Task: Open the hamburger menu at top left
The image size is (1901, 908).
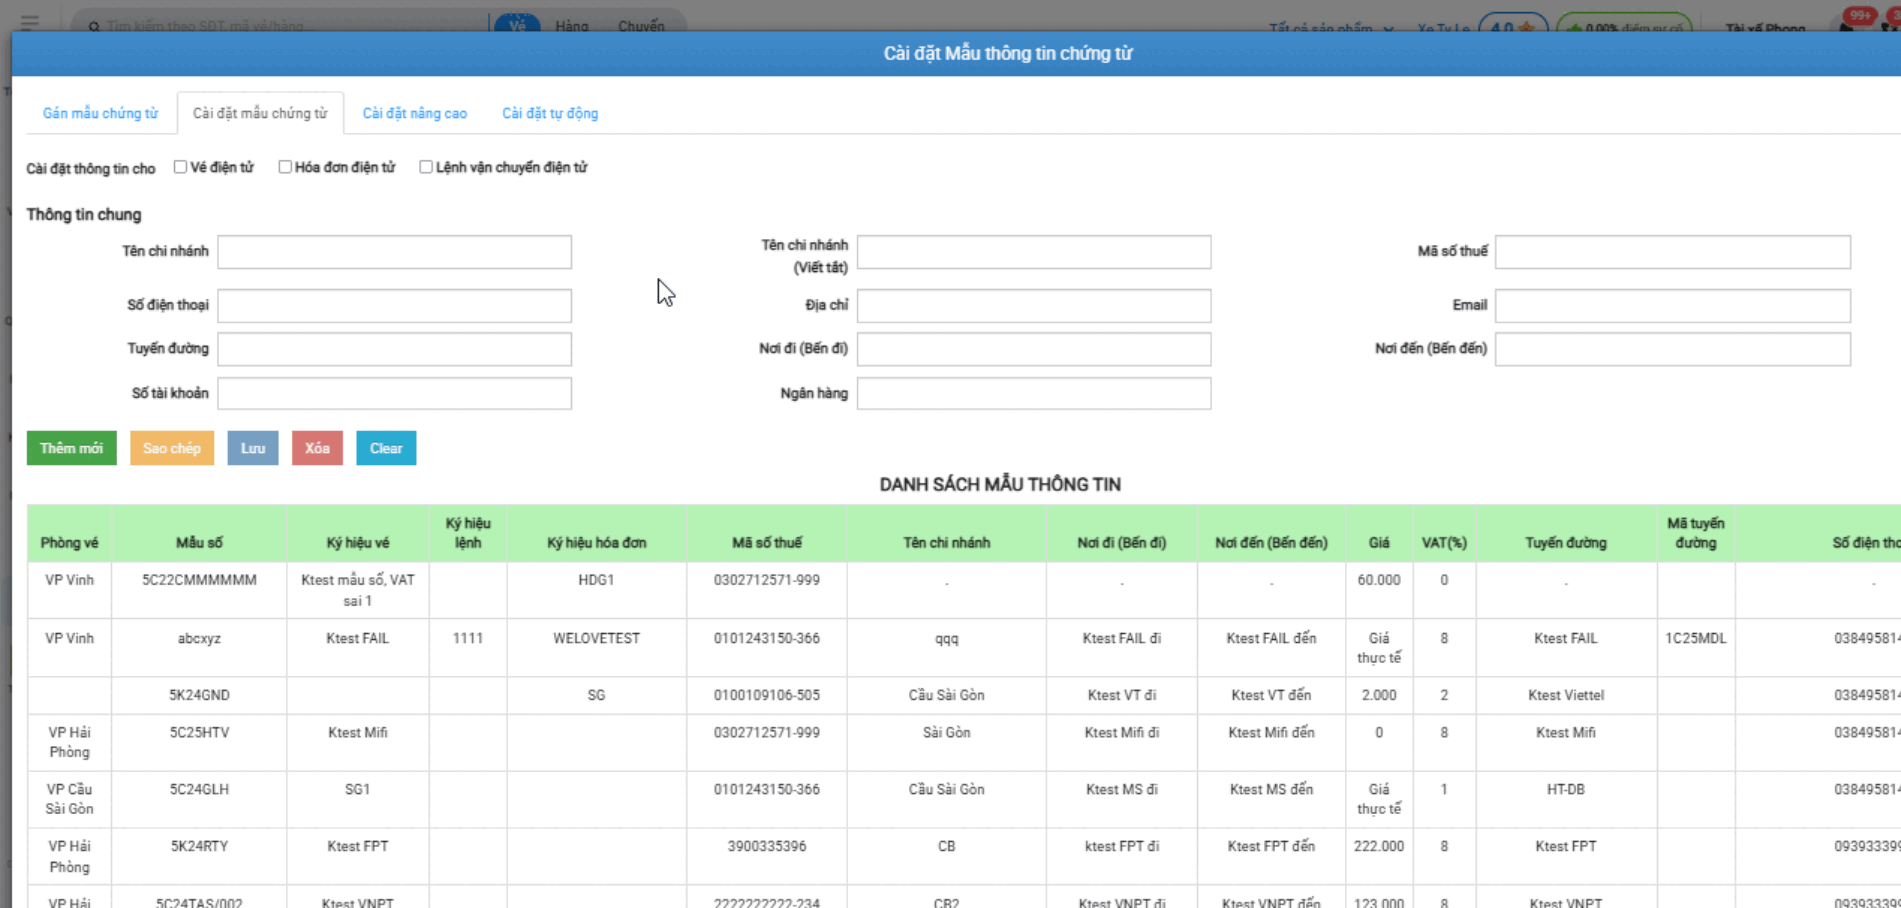Action: pyautogui.click(x=30, y=21)
